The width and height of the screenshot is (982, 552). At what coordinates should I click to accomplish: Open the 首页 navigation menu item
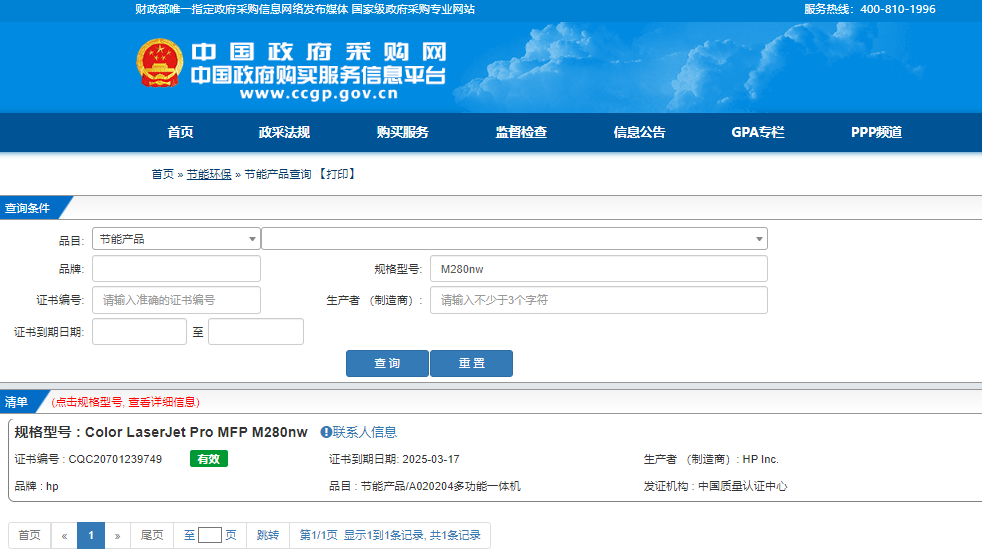coord(180,132)
